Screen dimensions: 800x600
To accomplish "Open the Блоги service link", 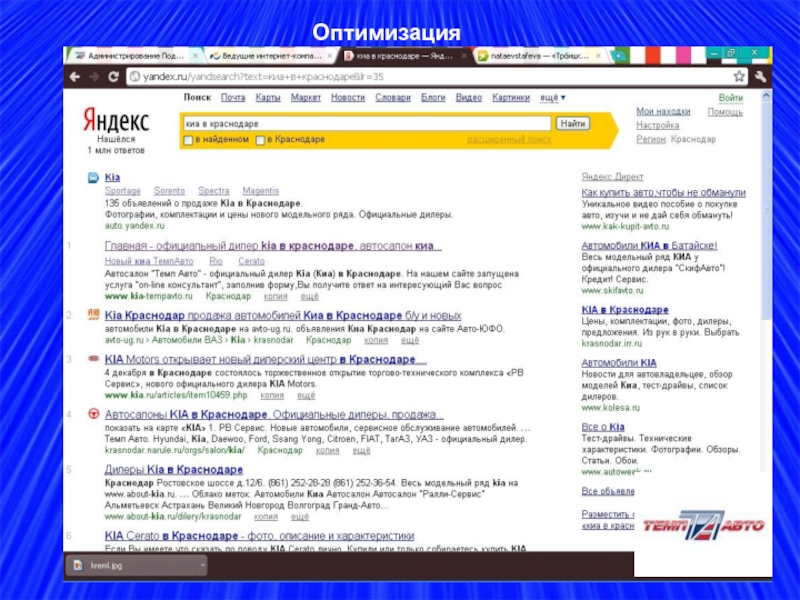I will click(x=433, y=97).
